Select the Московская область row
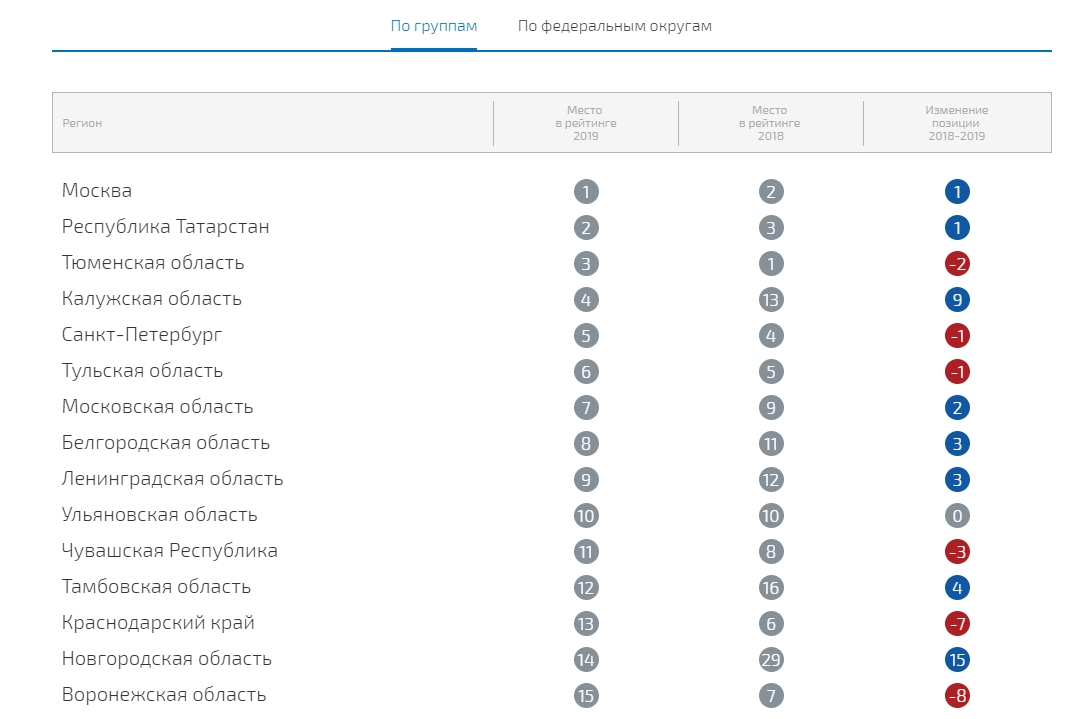The image size is (1079, 719). pos(552,407)
